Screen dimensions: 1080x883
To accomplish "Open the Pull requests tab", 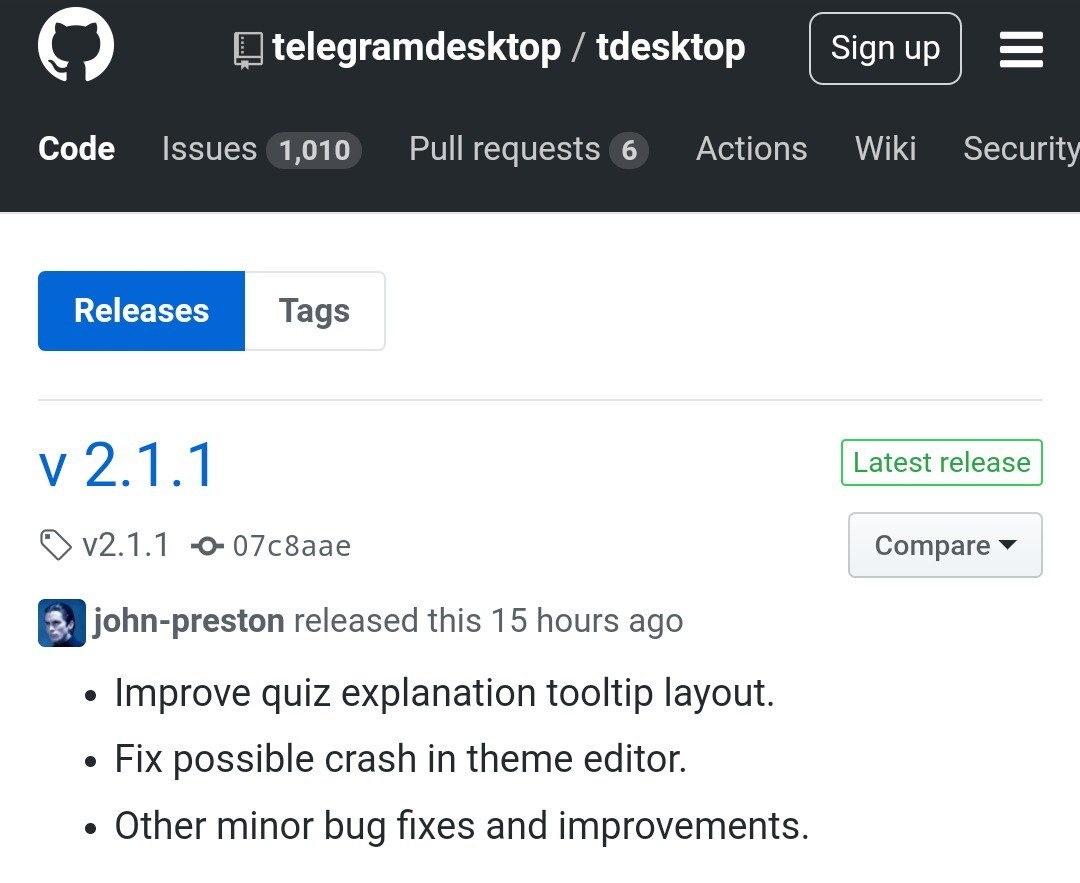I will pyautogui.click(x=504, y=149).
